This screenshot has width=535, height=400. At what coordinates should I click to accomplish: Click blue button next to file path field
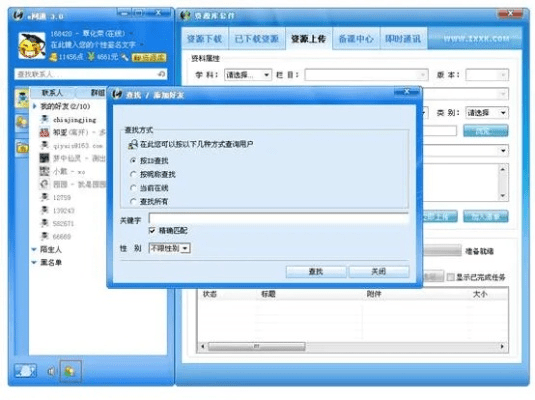click(486, 131)
